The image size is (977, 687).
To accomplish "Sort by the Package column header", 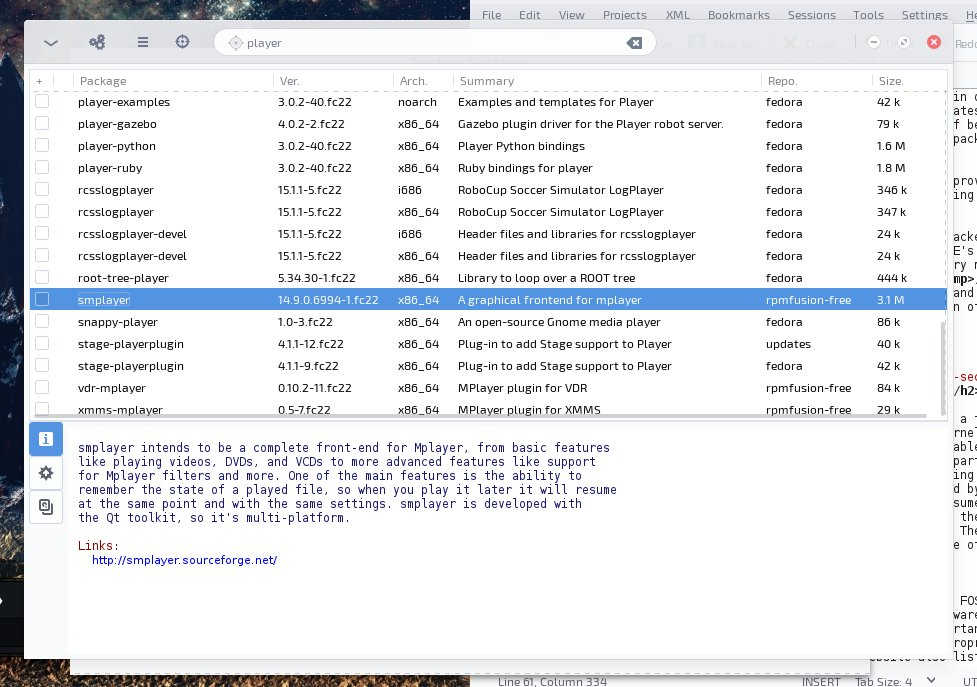I will (x=103, y=81).
